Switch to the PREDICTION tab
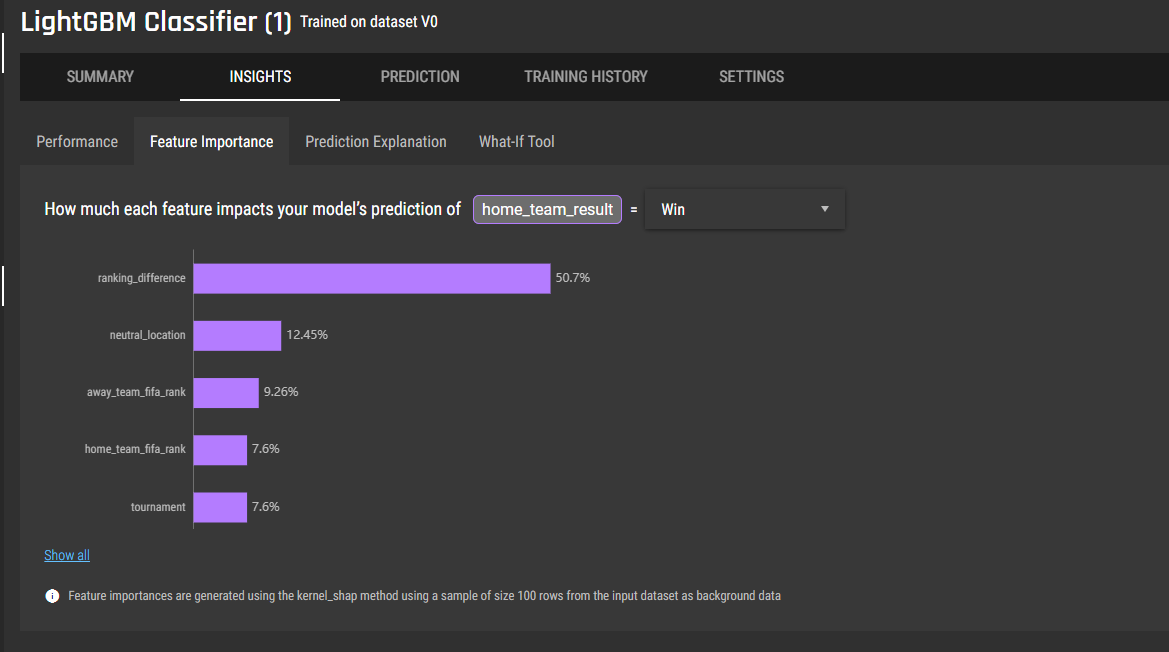 click(x=420, y=77)
